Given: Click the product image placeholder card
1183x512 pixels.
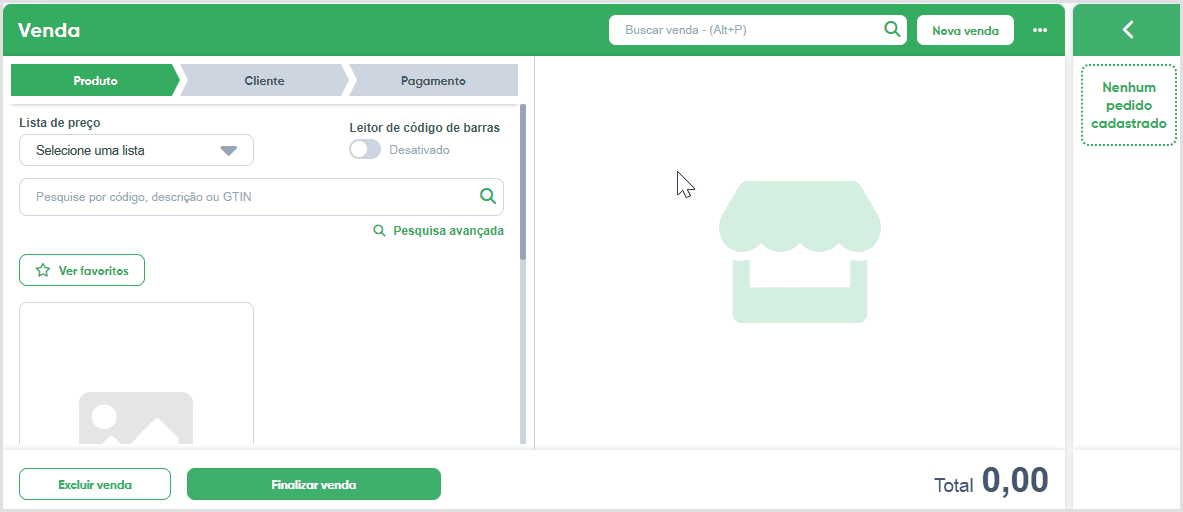Looking at the screenshot, I should click(x=137, y=373).
